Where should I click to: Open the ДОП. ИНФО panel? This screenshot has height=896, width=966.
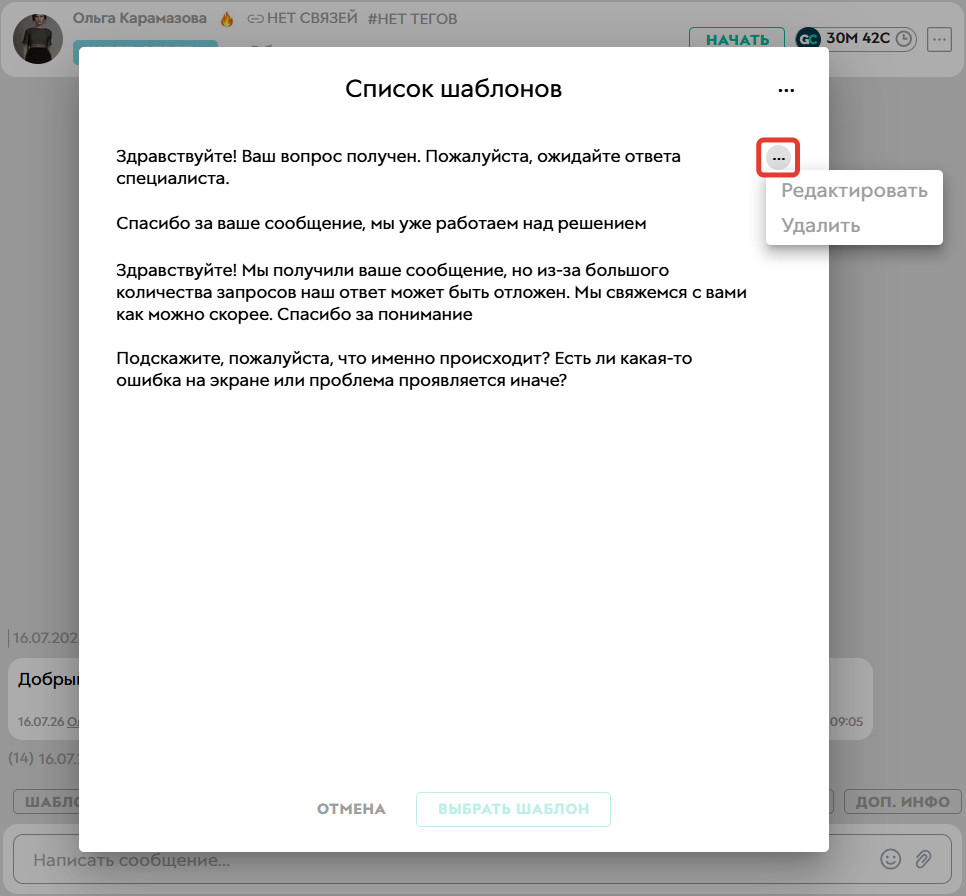[903, 802]
